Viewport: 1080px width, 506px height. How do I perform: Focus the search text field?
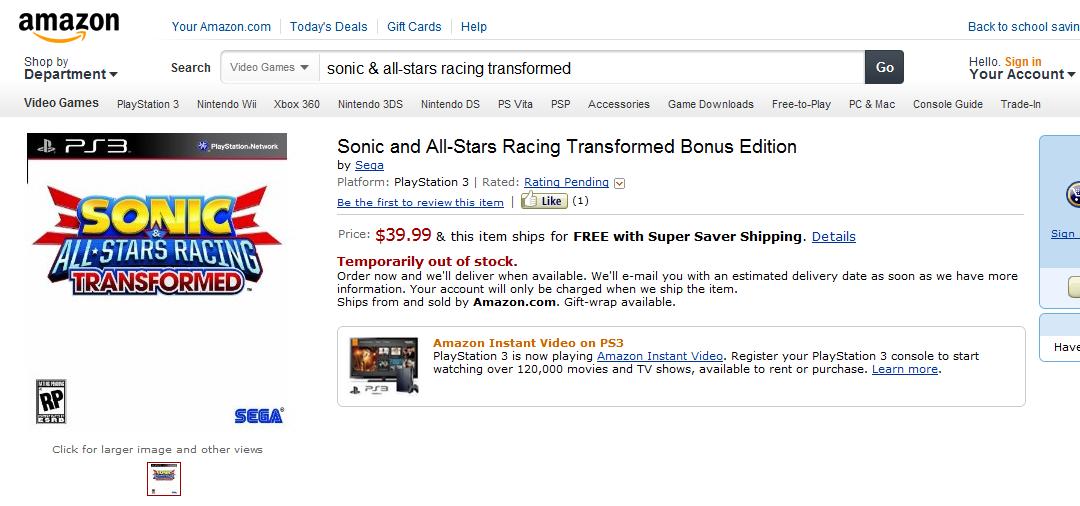tap(592, 67)
